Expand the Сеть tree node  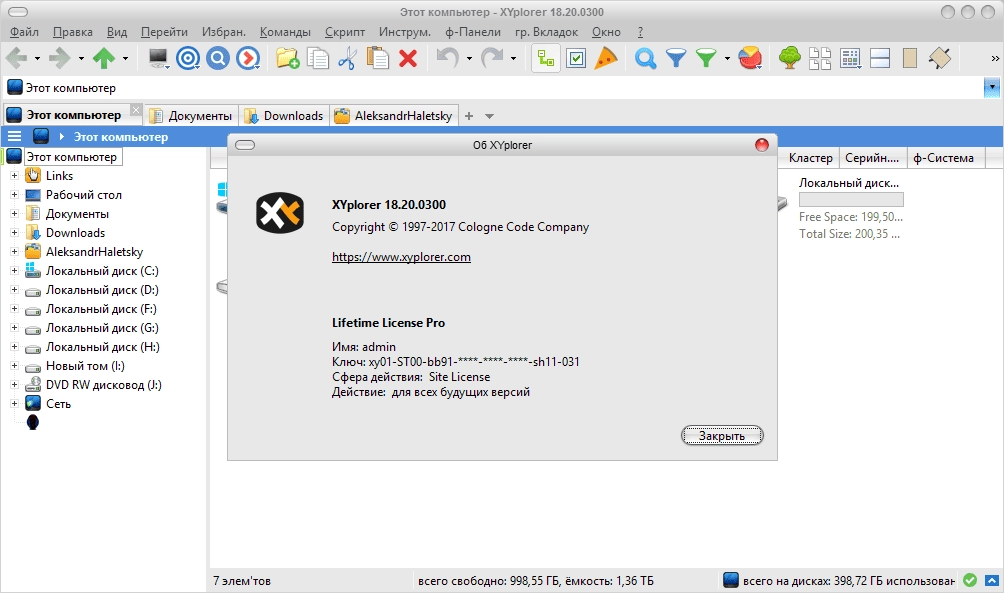click(14, 403)
